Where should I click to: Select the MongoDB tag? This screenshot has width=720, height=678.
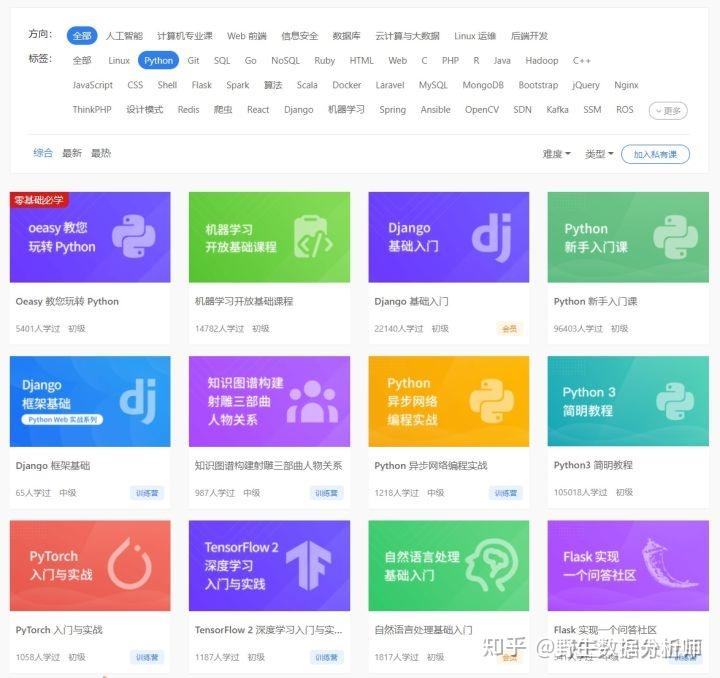483,85
